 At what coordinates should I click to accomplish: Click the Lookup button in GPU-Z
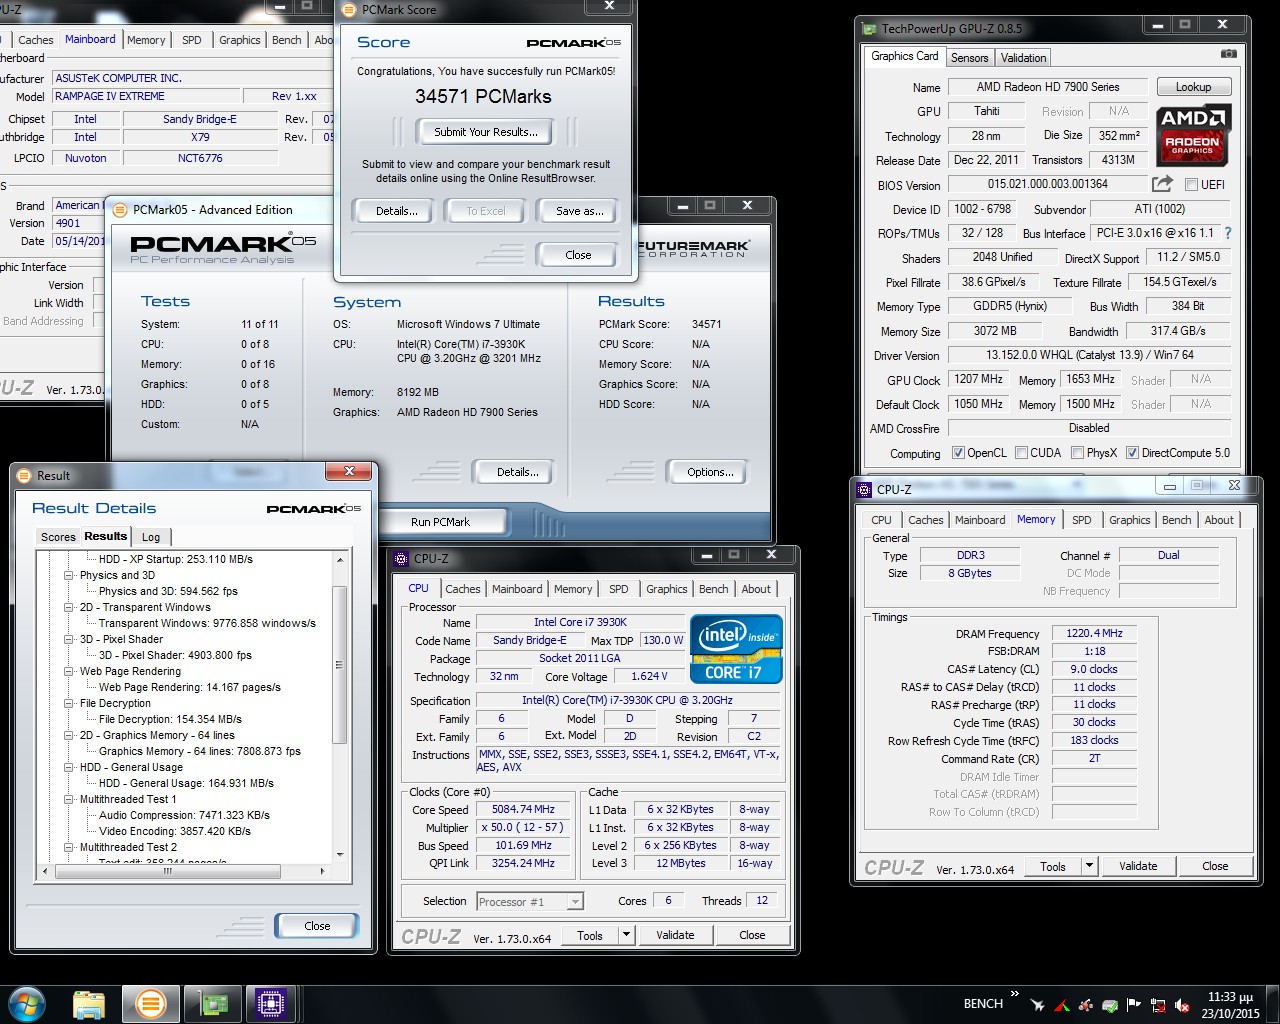click(1193, 87)
